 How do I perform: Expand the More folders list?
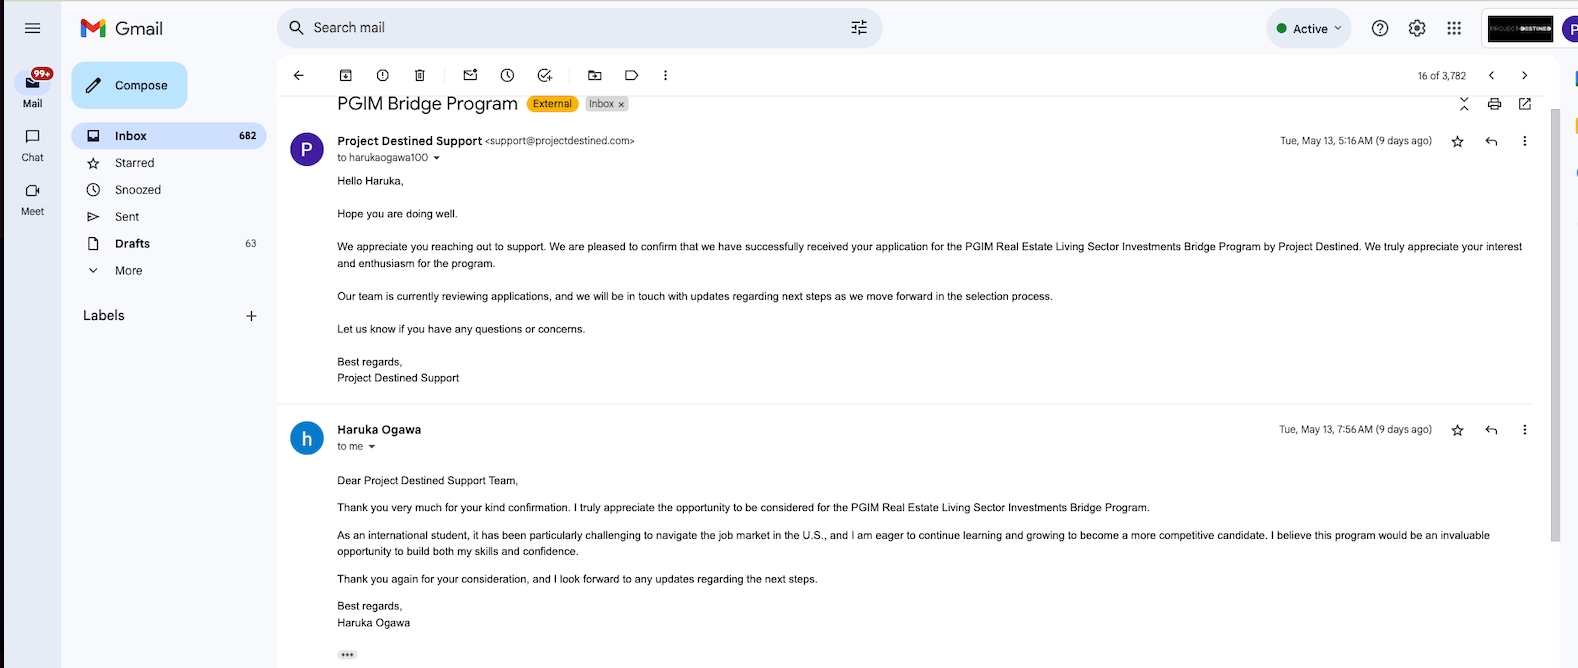[128, 271]
